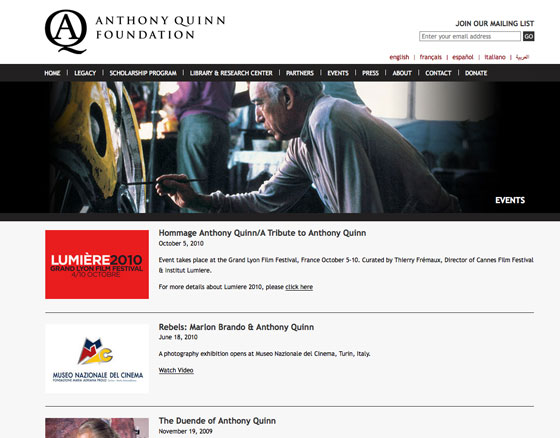Open the Watch Video link
This screenshot has height=438, width=560.
click(x=176, y=370)
